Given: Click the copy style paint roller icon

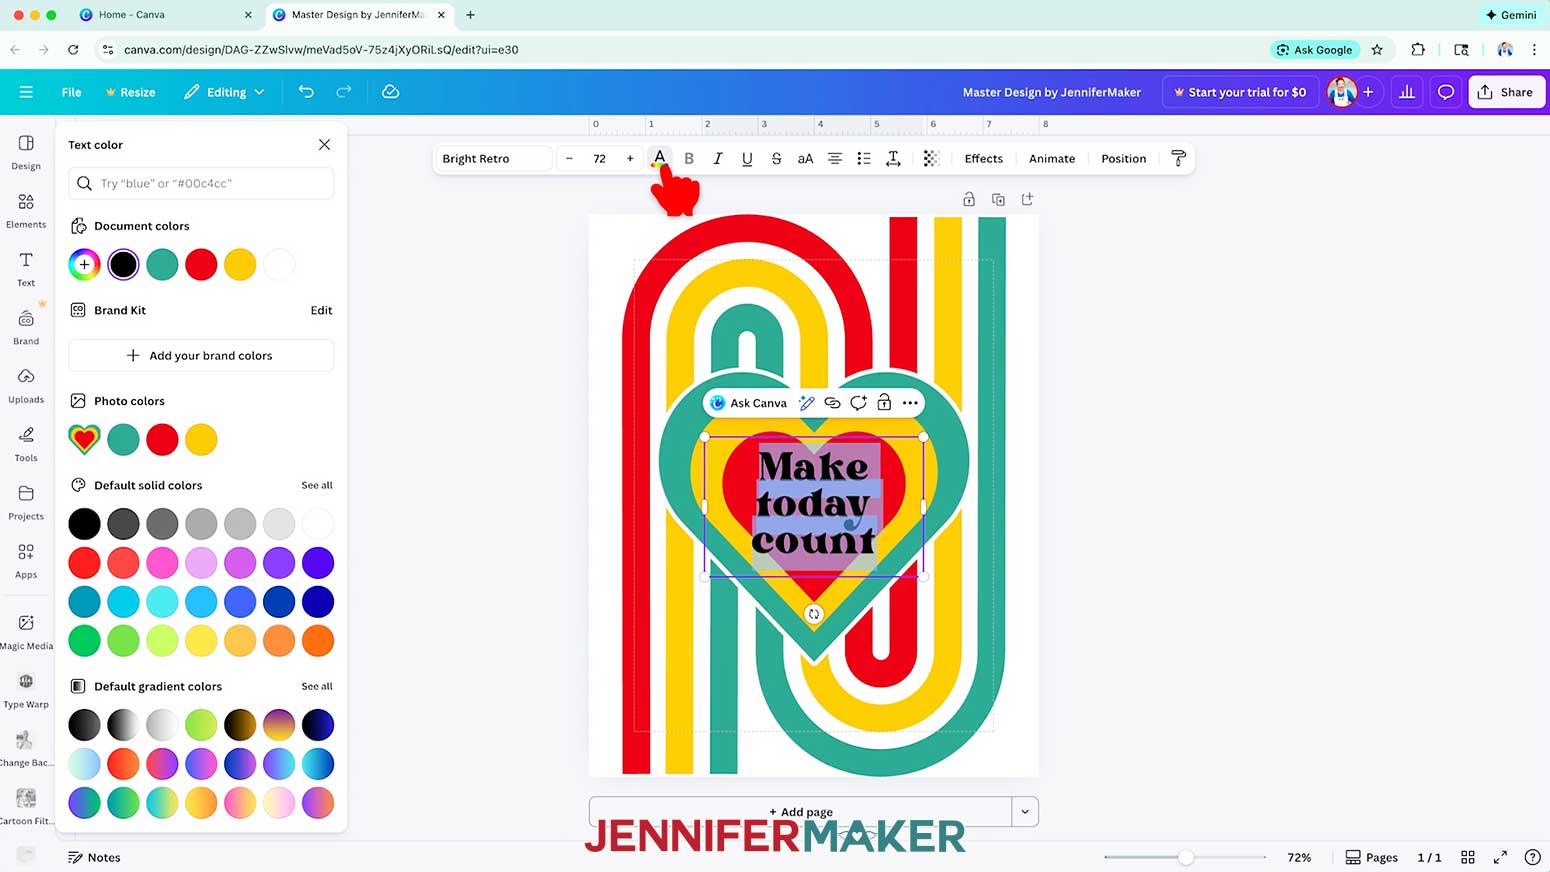Looking at the screenshot, I should [1178, 159].
